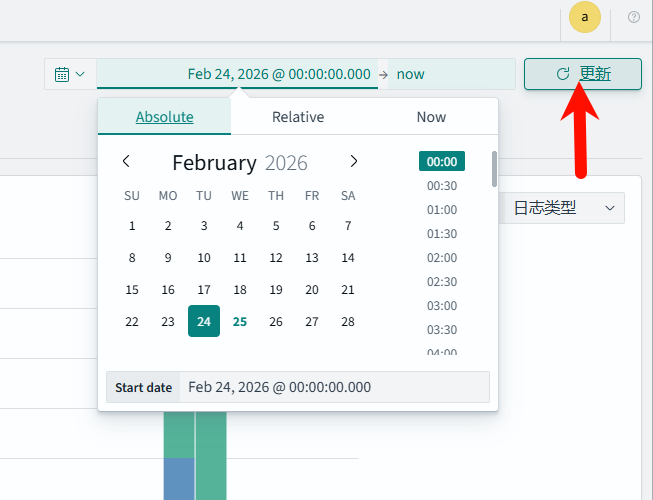This screenshot has width=653, height=500.
Task: Go to previous month with left chevron
Action: pos(126,162)
